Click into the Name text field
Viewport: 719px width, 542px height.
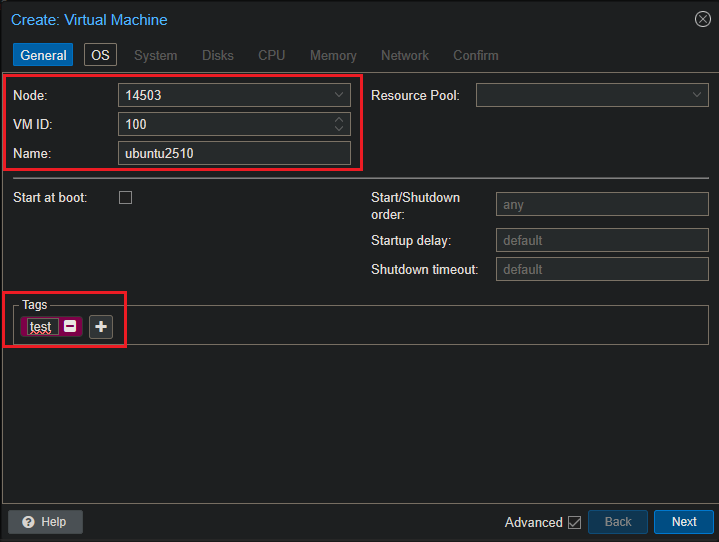(234, 153)
